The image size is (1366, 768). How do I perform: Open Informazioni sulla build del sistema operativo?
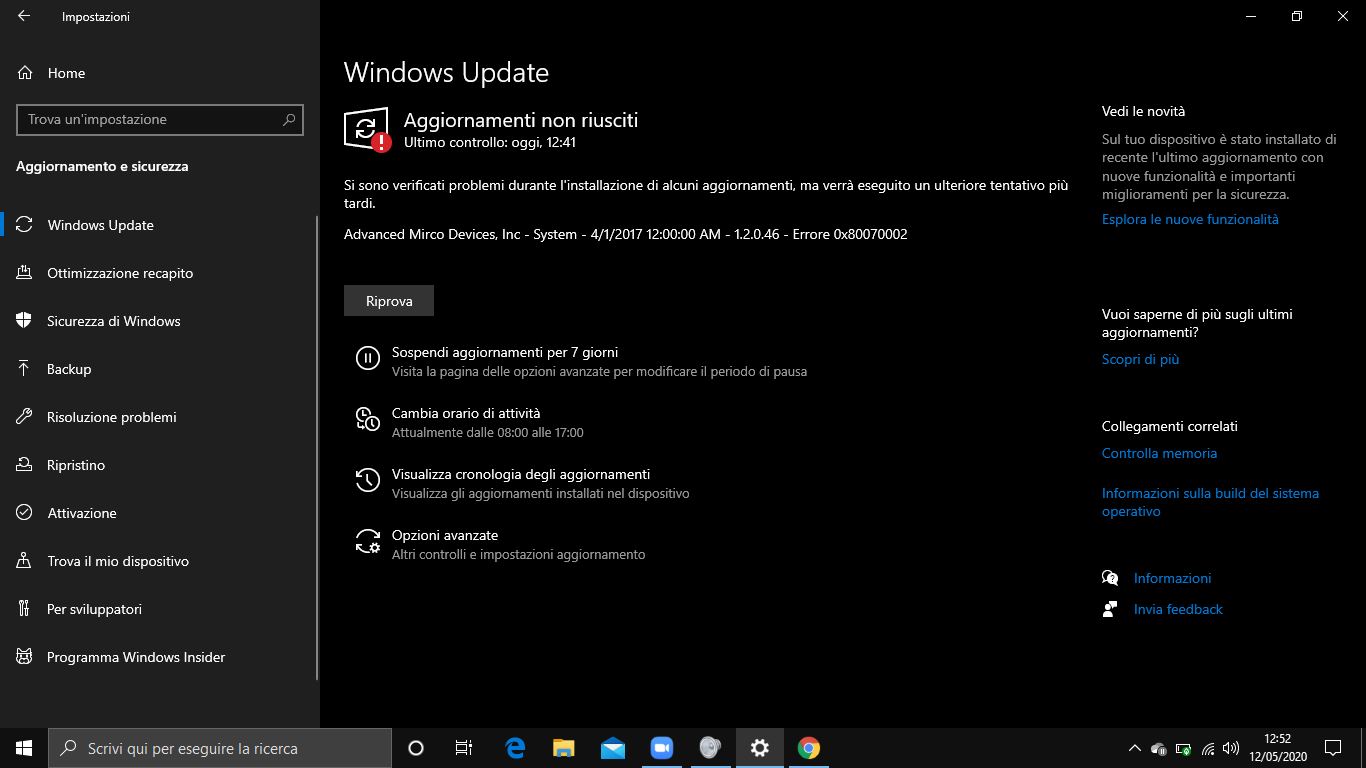pos(1210,502)
